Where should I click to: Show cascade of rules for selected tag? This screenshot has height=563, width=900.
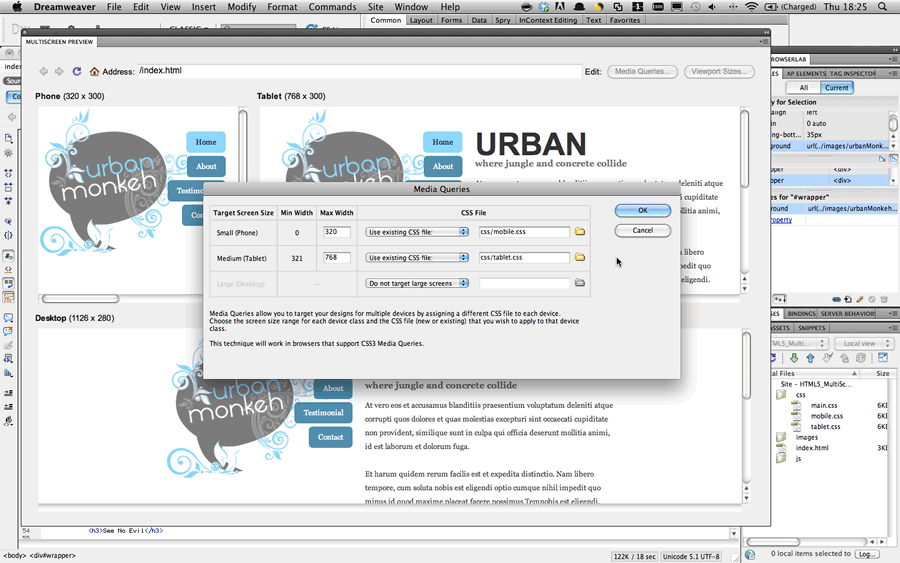tap(893, 158)
